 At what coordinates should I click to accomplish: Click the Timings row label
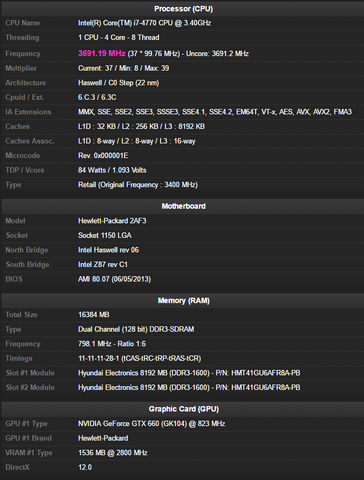tap(19, 359)
